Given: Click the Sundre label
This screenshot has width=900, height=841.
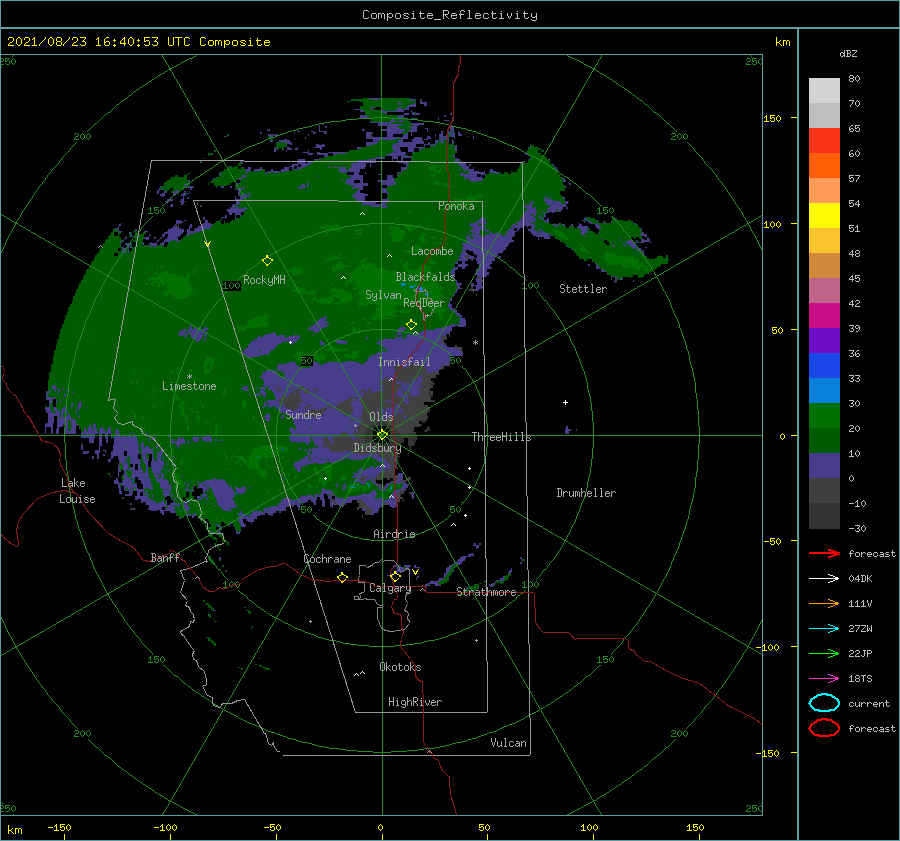Looking at the screenshot, I should 303,414.
